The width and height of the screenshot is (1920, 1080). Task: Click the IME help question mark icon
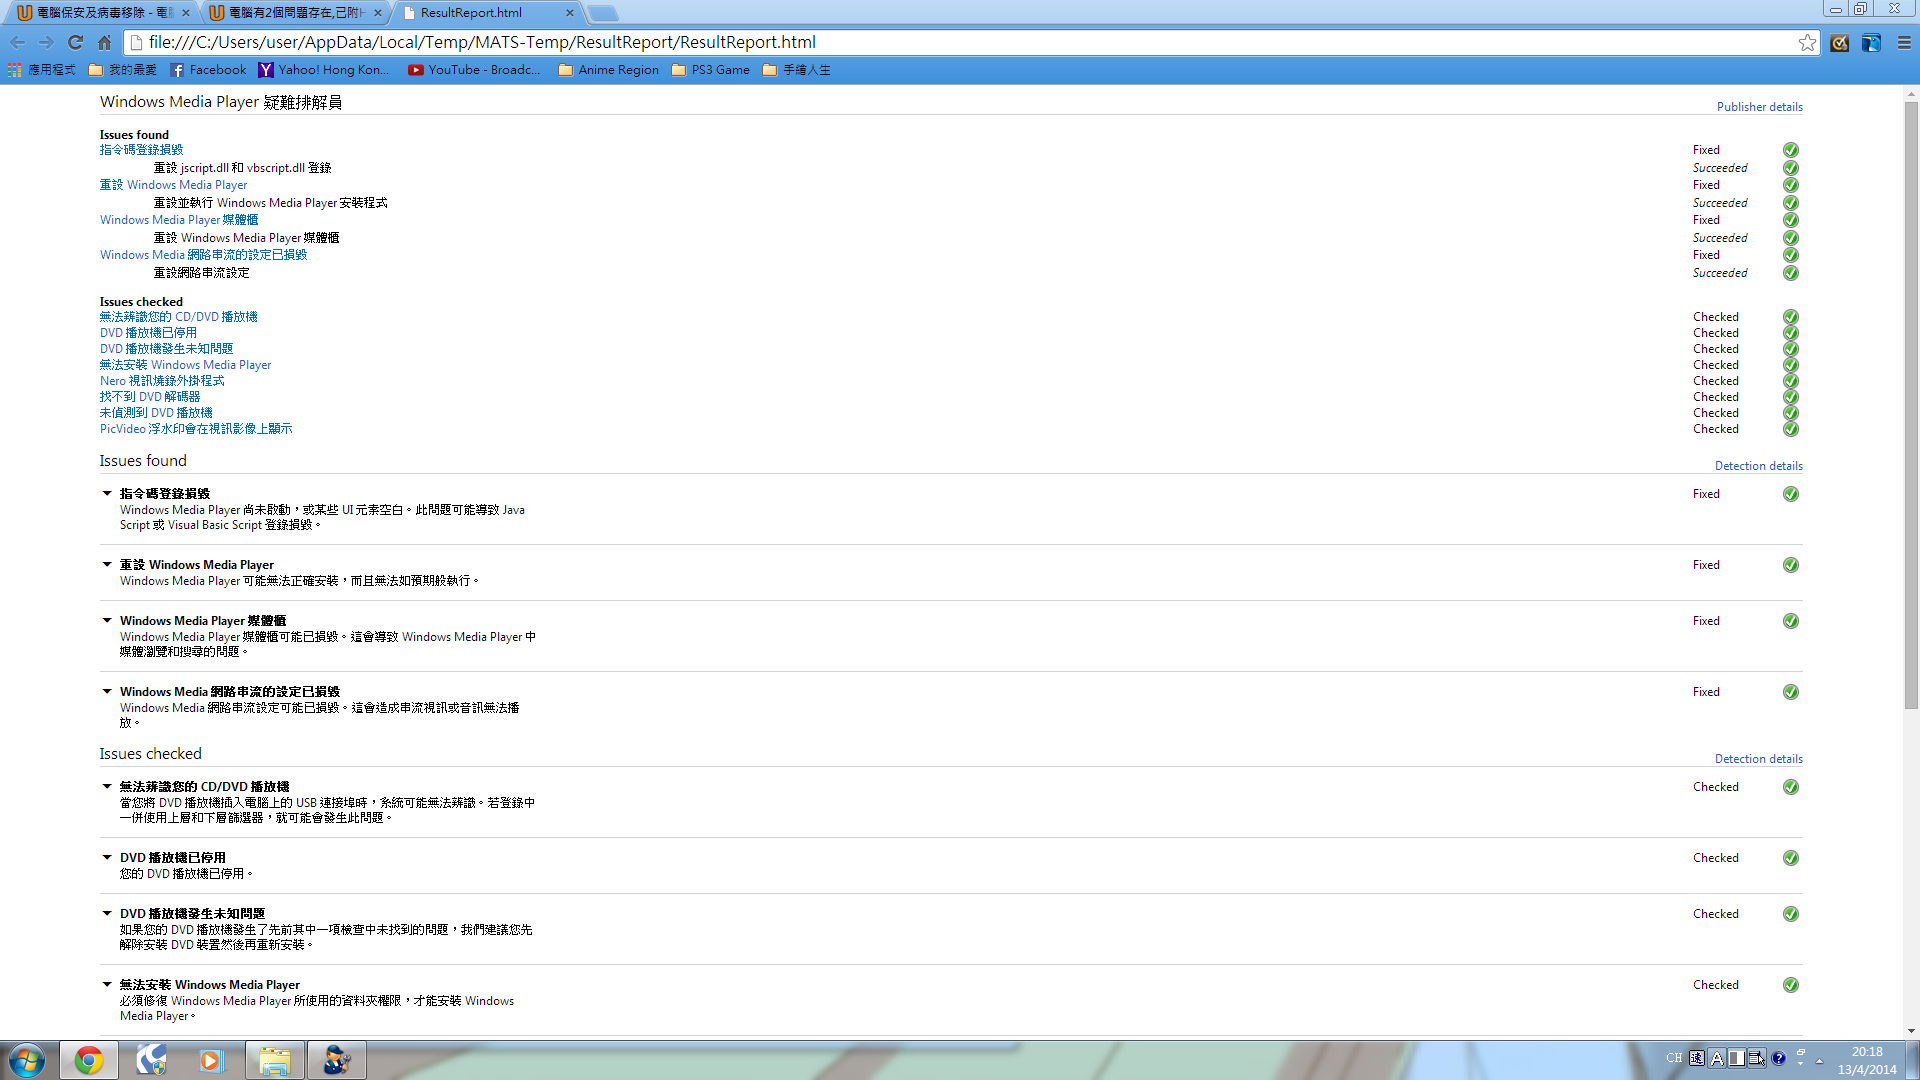tap(1778, 1058)
